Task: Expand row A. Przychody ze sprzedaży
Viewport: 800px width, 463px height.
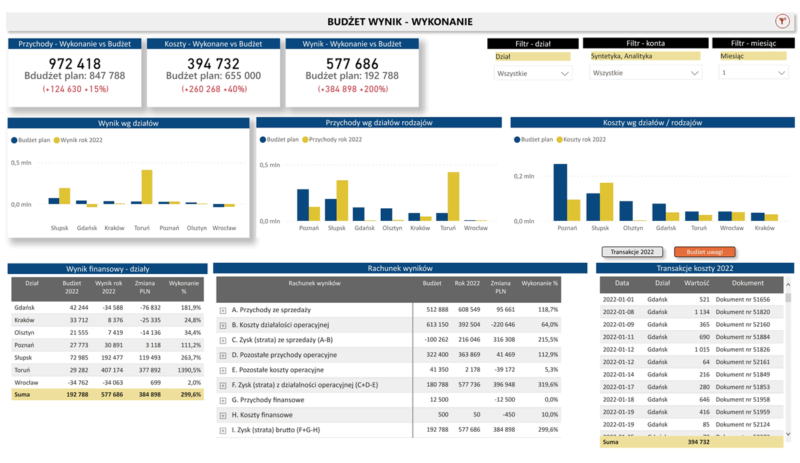Action: [223, 311]
